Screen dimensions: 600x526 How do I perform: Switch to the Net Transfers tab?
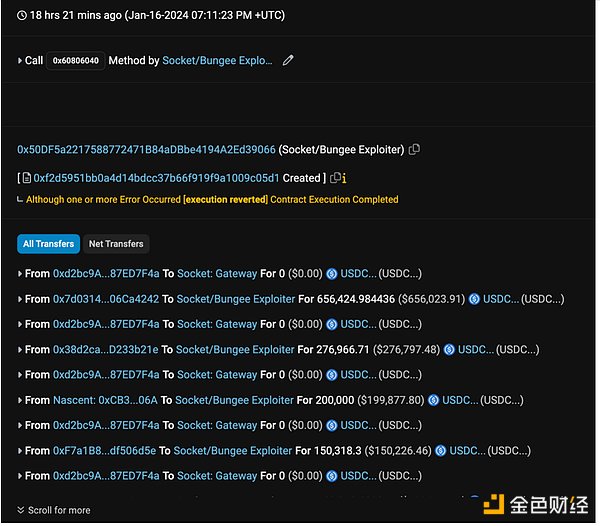(x=116, y=244)
